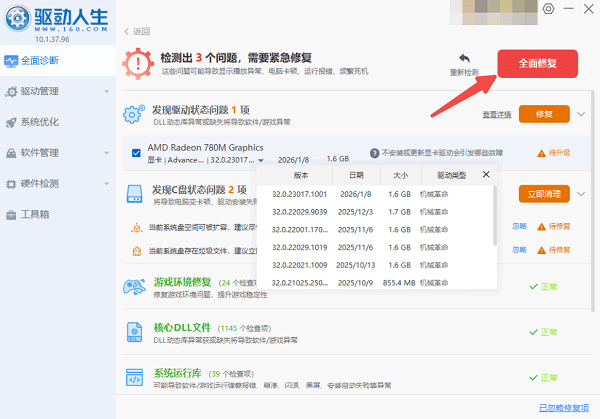Click 待升级 warning status icon
This screenshot has width=600, height=419.
tap(541, 153)
